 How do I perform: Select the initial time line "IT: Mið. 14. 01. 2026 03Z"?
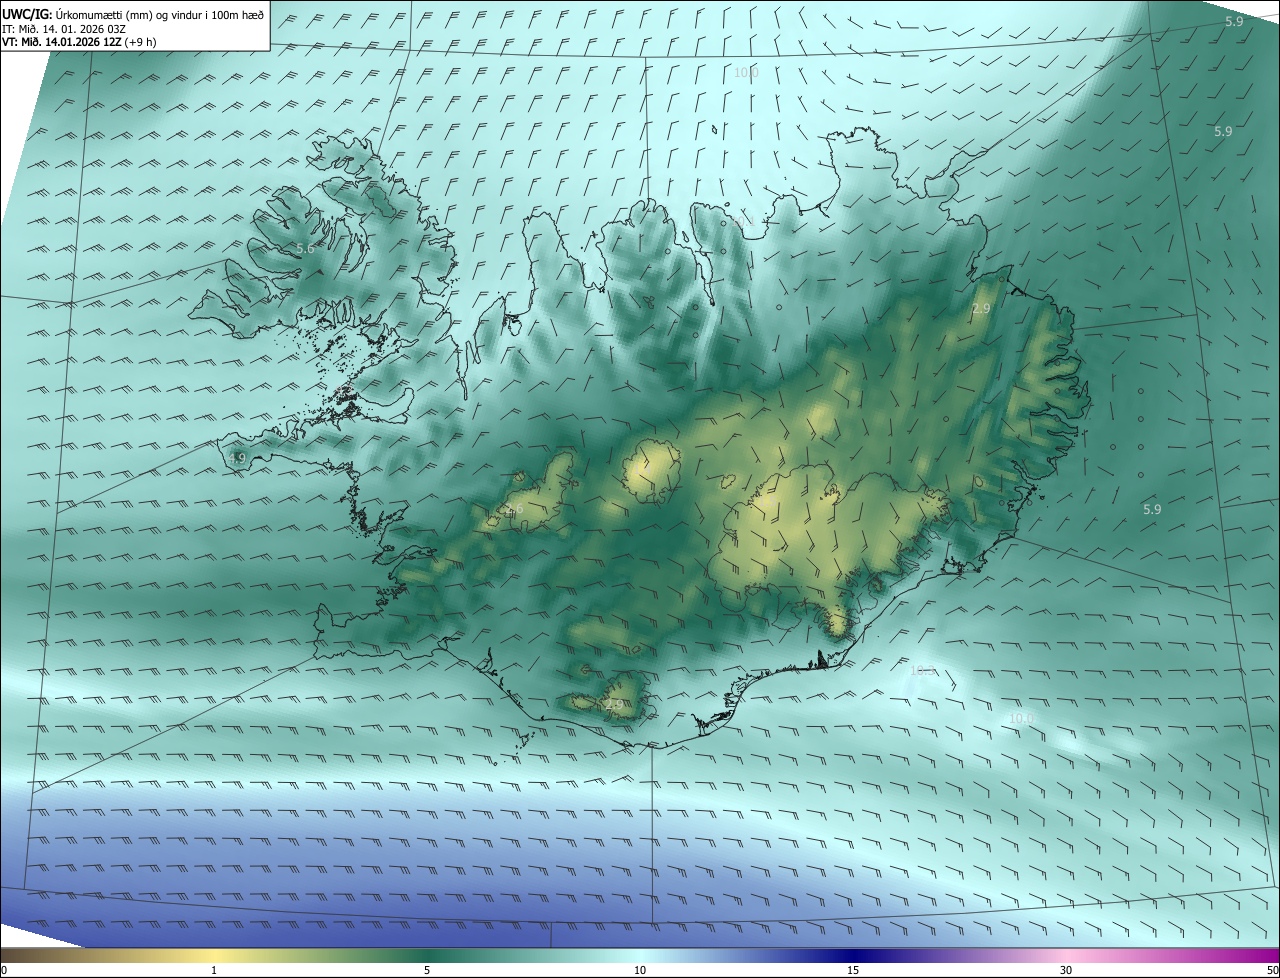(x=64, y=28)
